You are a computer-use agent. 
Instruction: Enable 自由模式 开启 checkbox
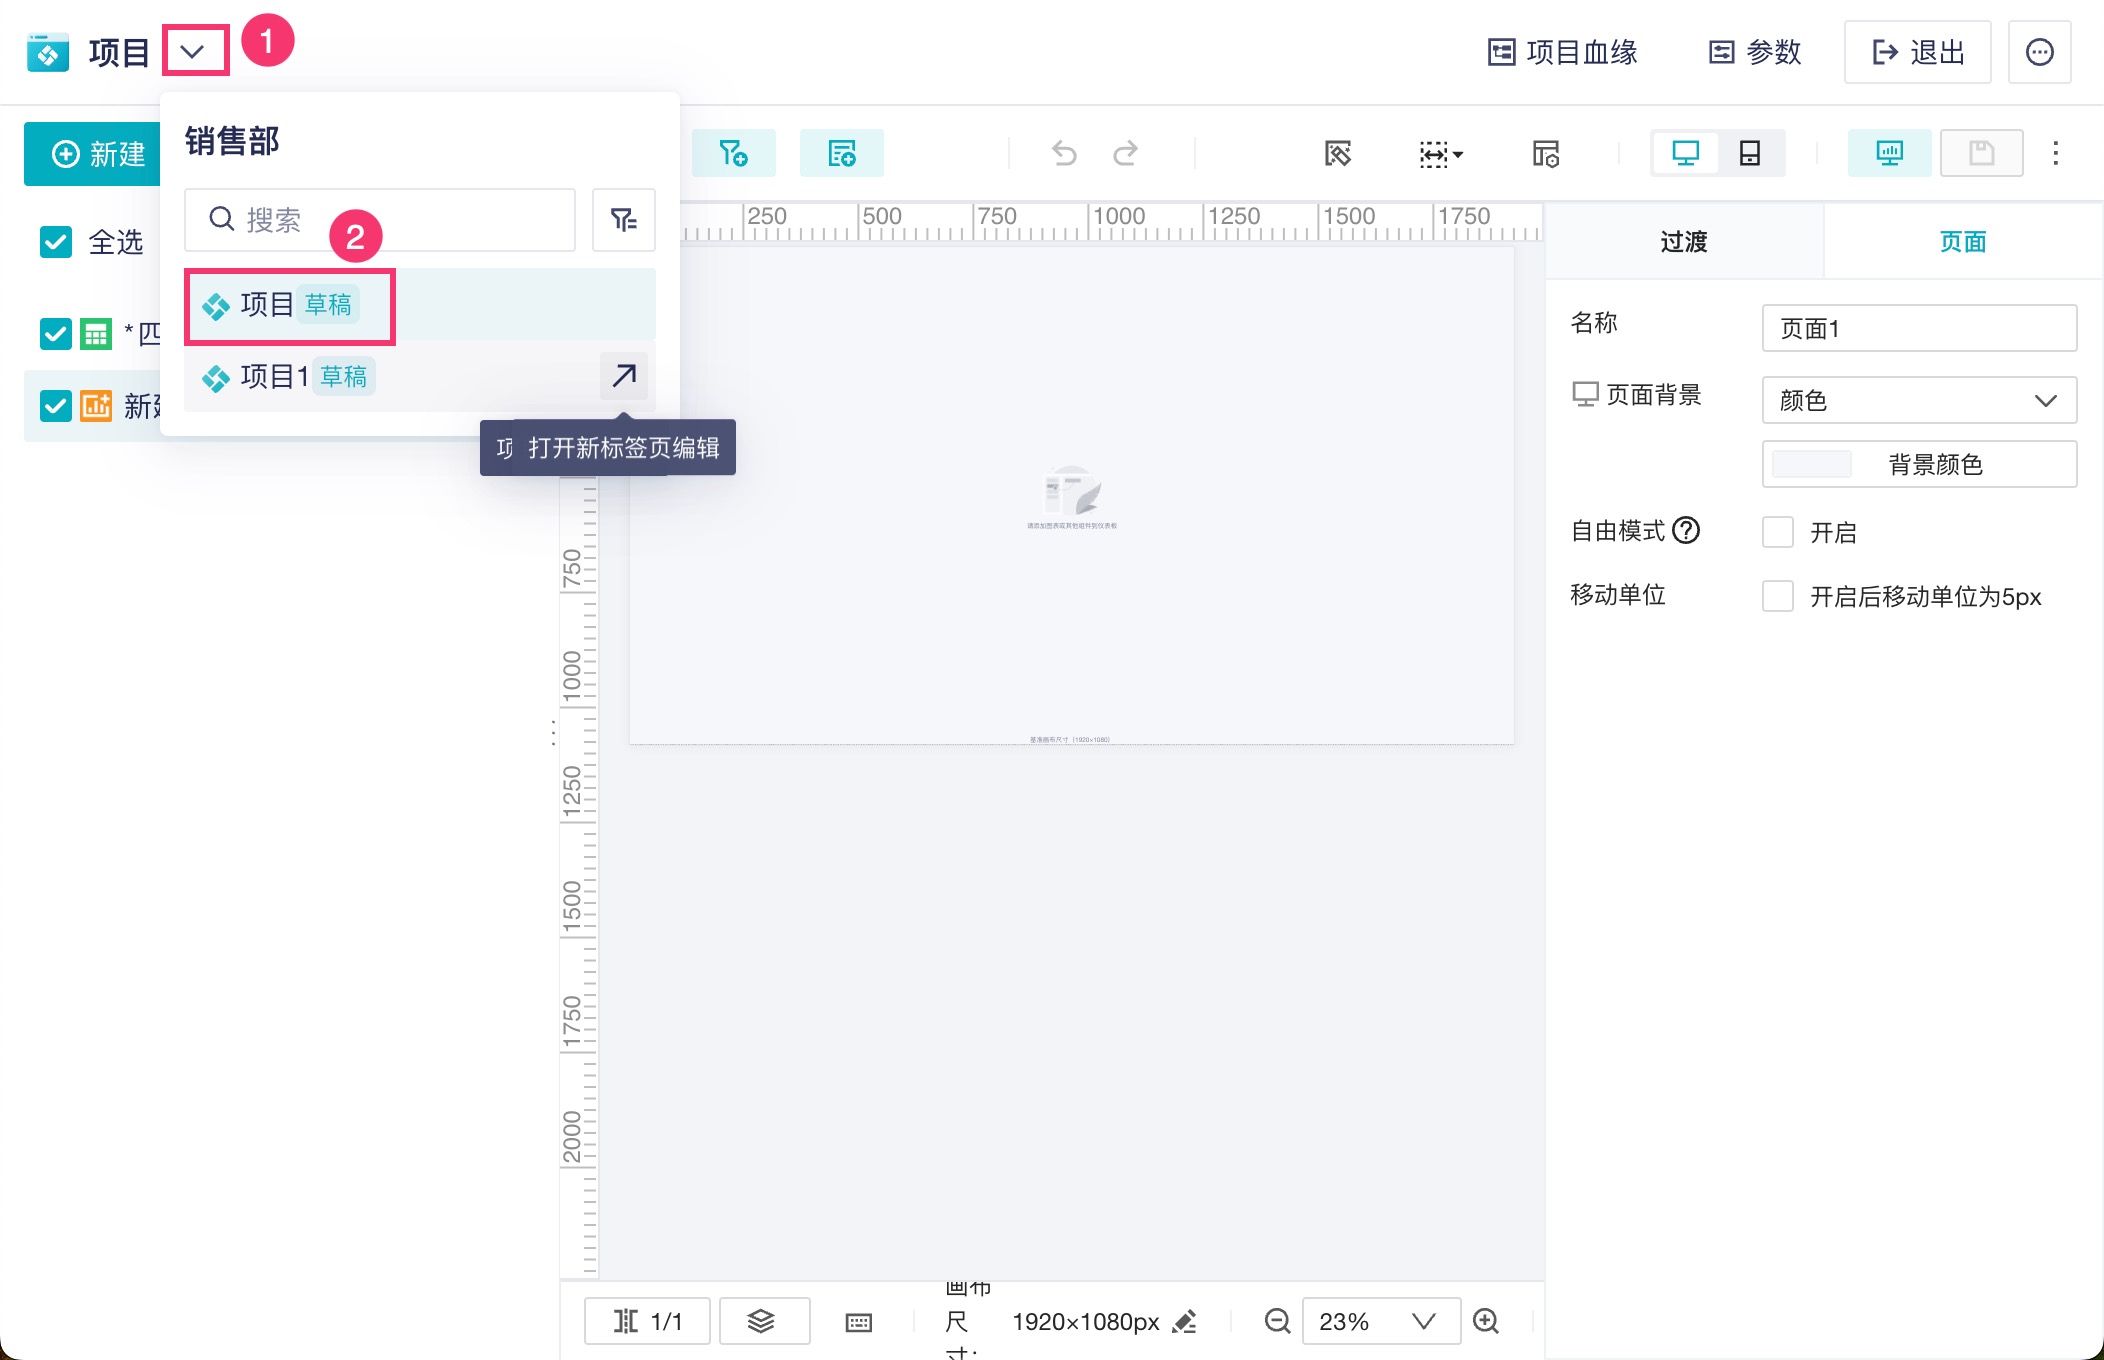tap(1777, 532)
